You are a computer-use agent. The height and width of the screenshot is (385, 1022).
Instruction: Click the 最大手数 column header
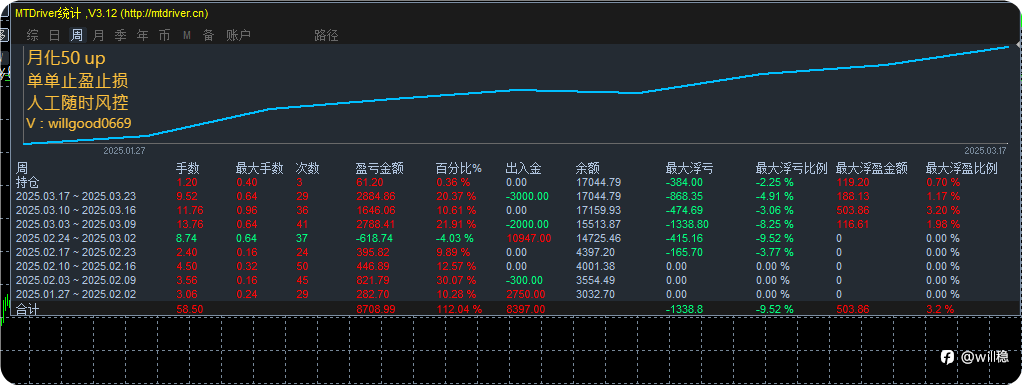click(259, 169)
